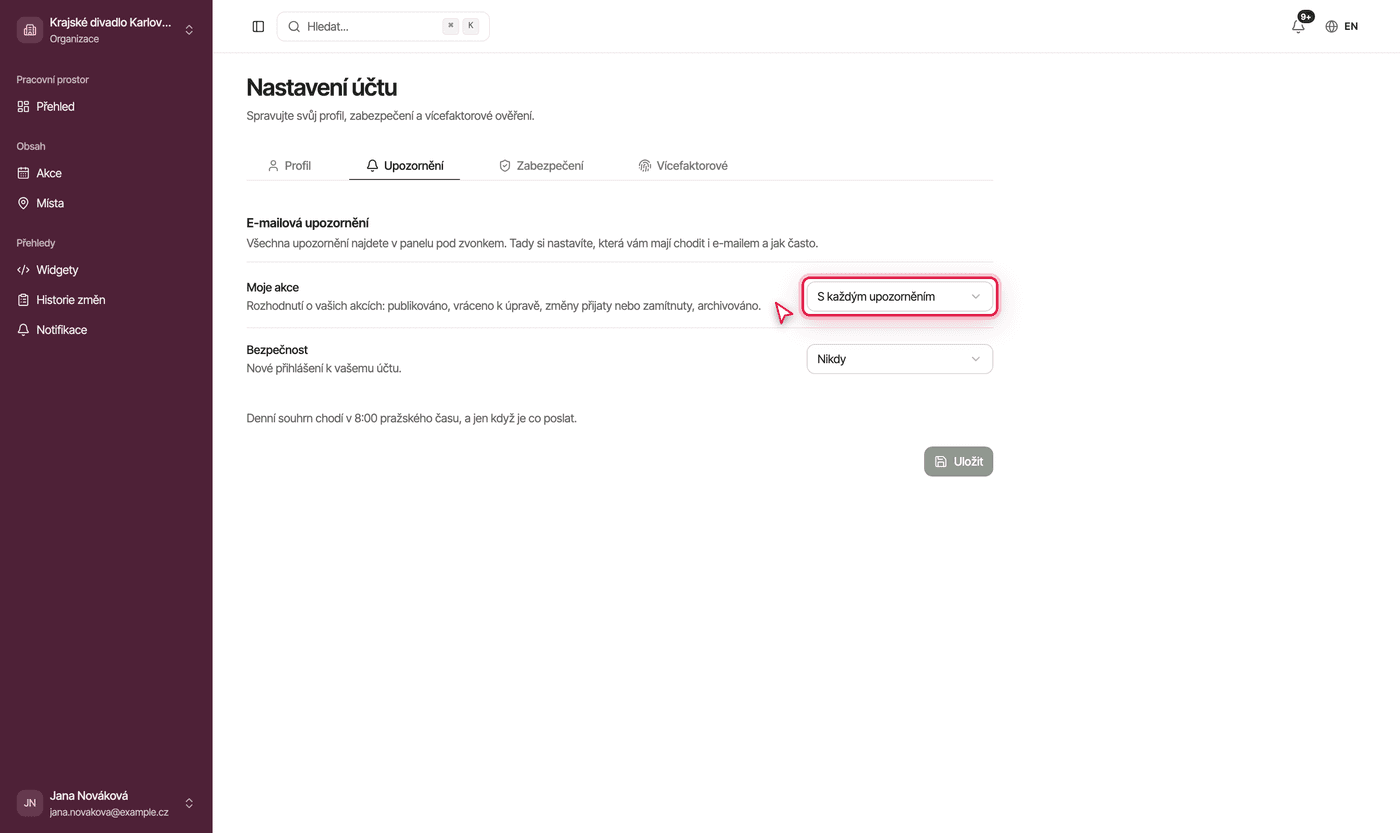This screenshot has width=1400, height=833.
Task: Open the notifications bell in header
Action: (x=1299, y=26)
